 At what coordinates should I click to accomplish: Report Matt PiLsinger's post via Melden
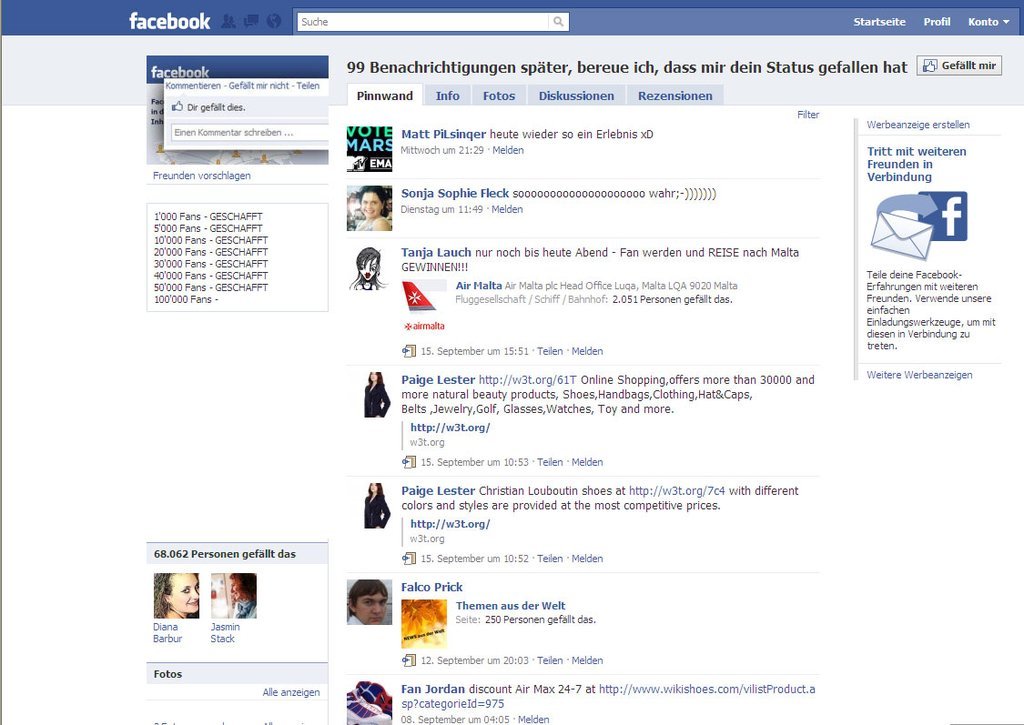[508, 150]
